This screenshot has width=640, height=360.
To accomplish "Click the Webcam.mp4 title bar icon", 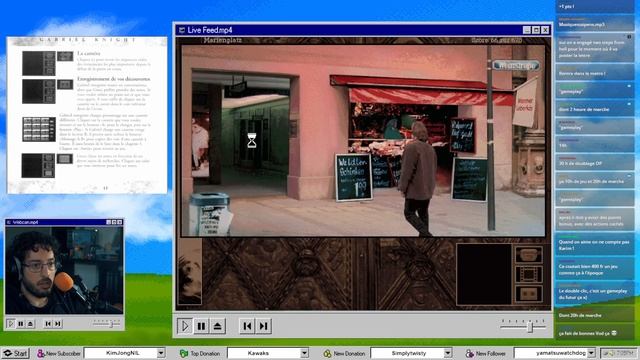I will (9, 222).
